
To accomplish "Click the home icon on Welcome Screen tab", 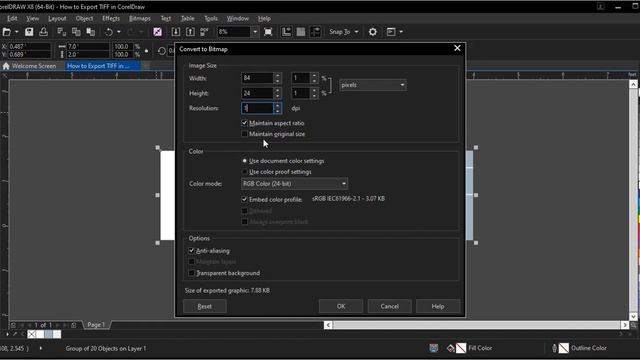I will click(6, 66).
